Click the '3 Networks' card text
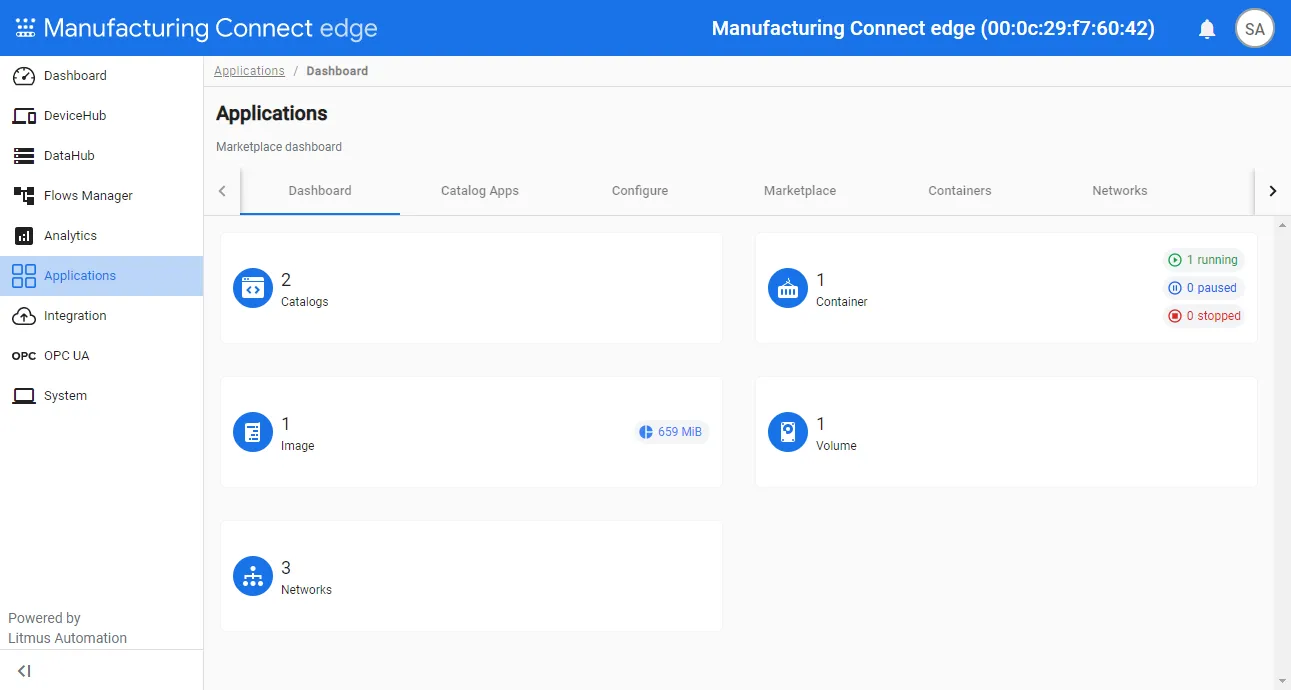Image resolution: width=1291 pixels, height=690 pixels. 306,577
